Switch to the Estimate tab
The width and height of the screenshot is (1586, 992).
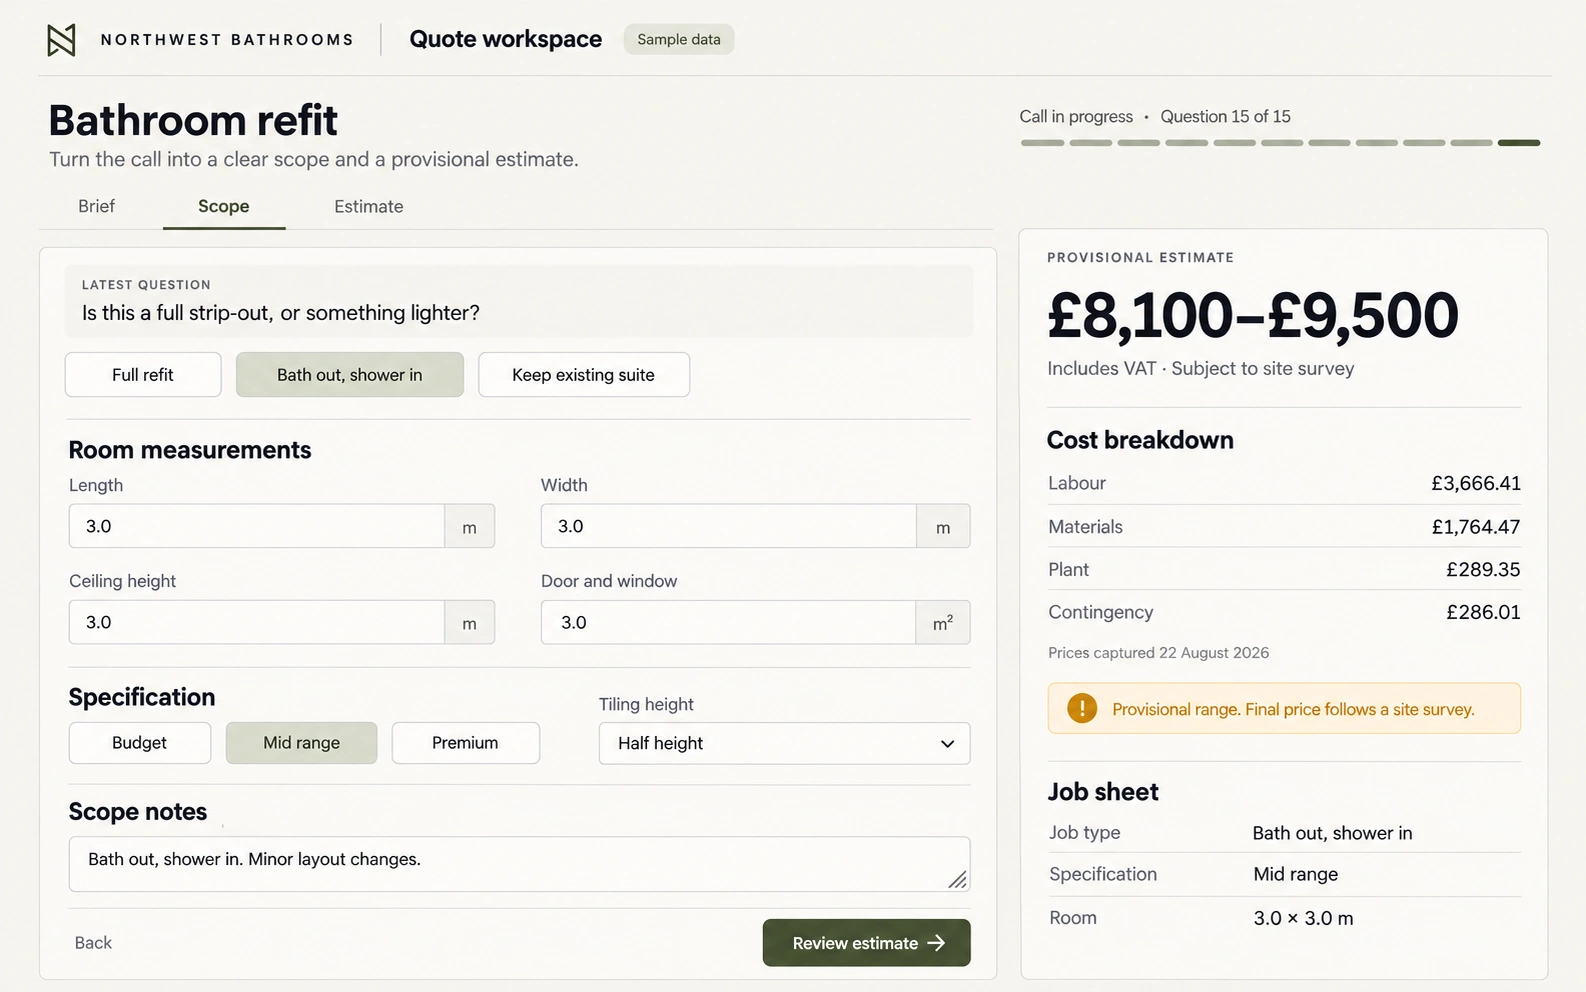(x=369, y=206)
